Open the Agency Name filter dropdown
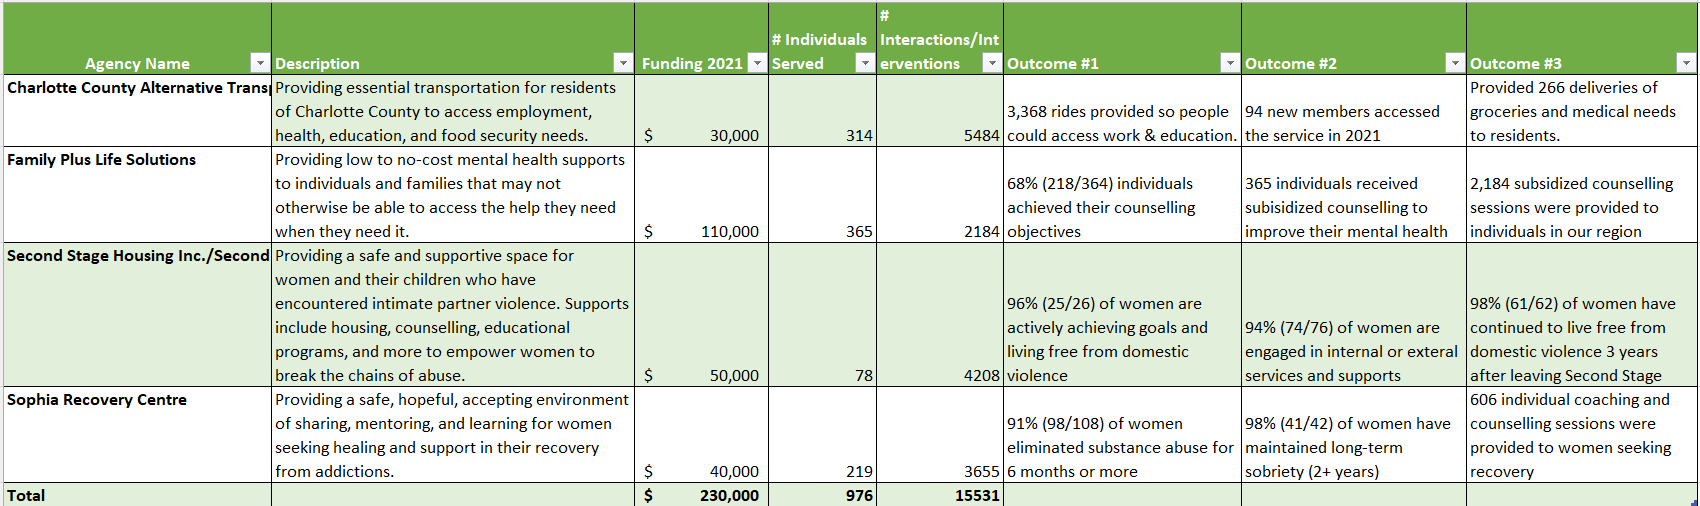 point(260,63)
